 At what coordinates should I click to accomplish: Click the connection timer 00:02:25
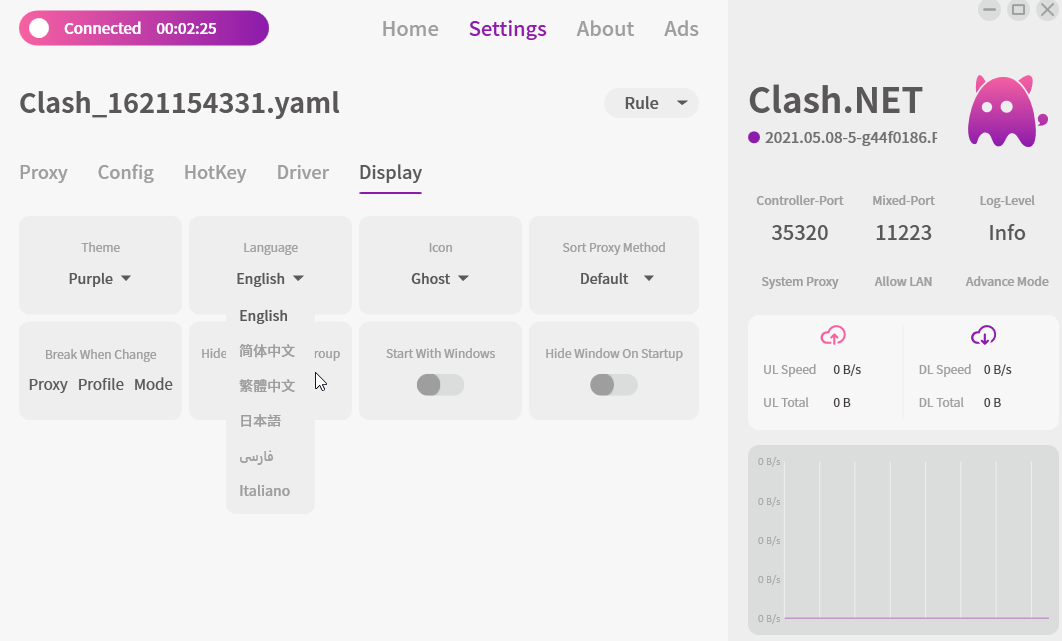(186, 28)
